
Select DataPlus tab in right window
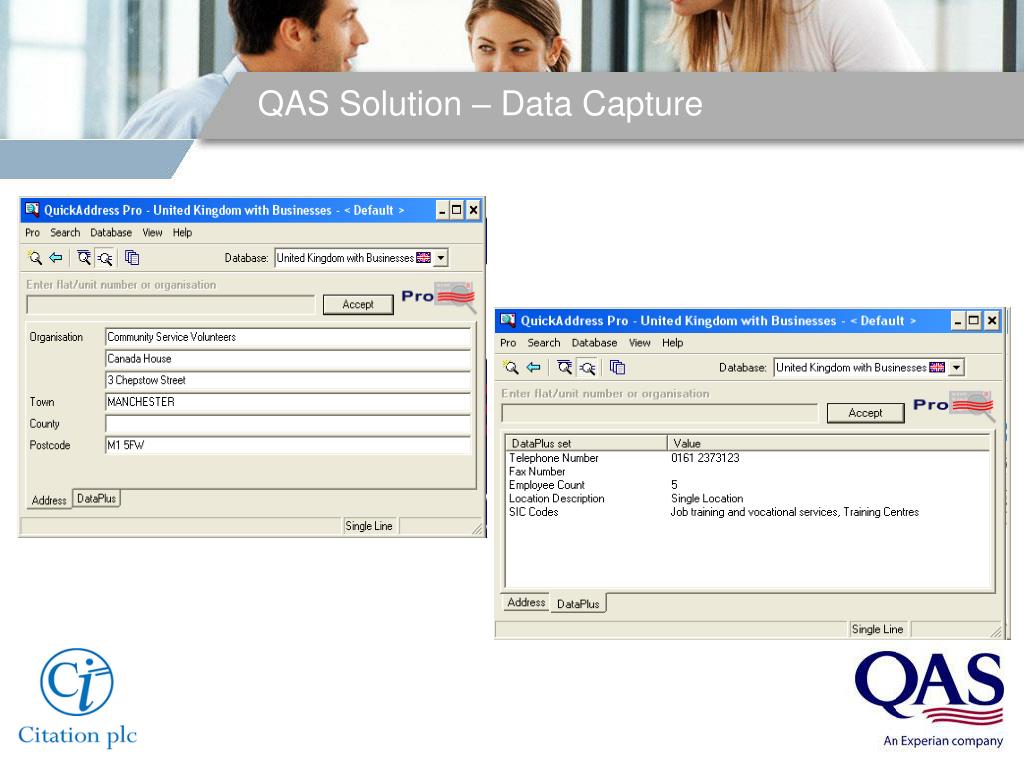[578, 604]
